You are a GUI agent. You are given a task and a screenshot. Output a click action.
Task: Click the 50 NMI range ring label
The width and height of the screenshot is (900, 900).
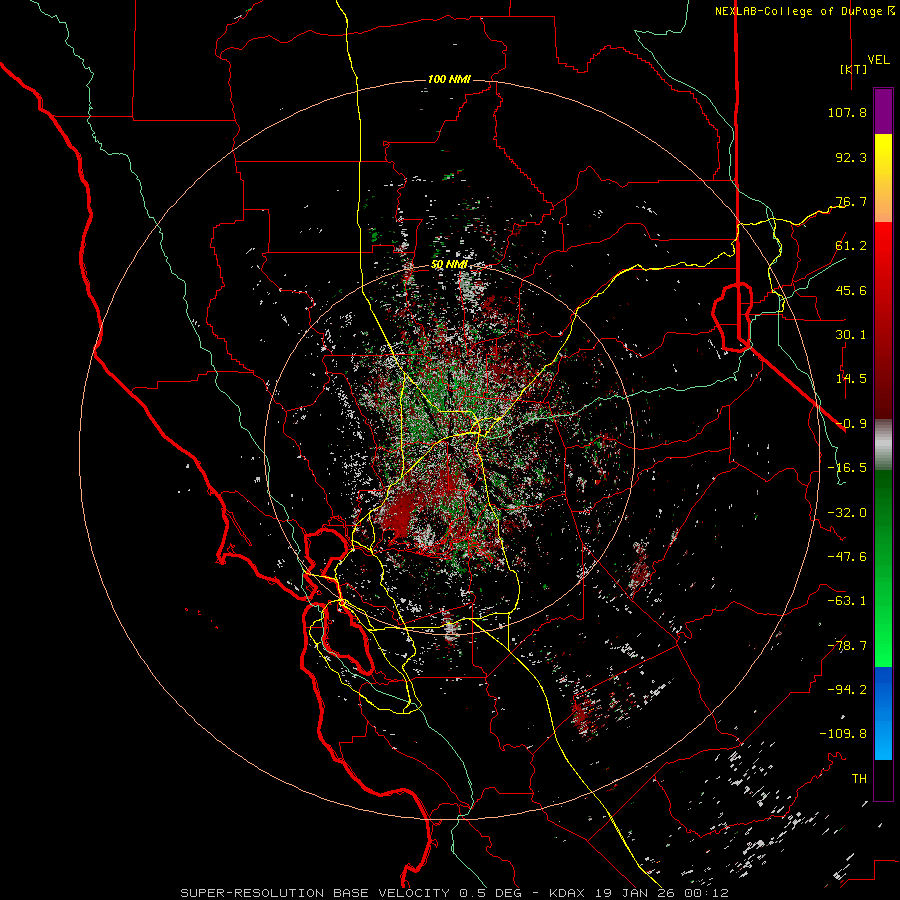449,265
